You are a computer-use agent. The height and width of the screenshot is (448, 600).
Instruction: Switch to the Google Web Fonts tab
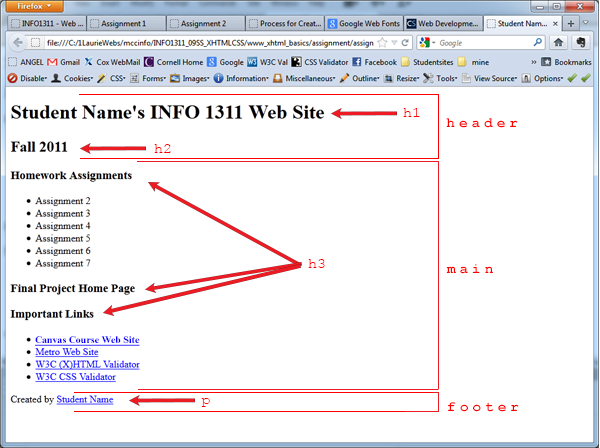coord(364,24)
